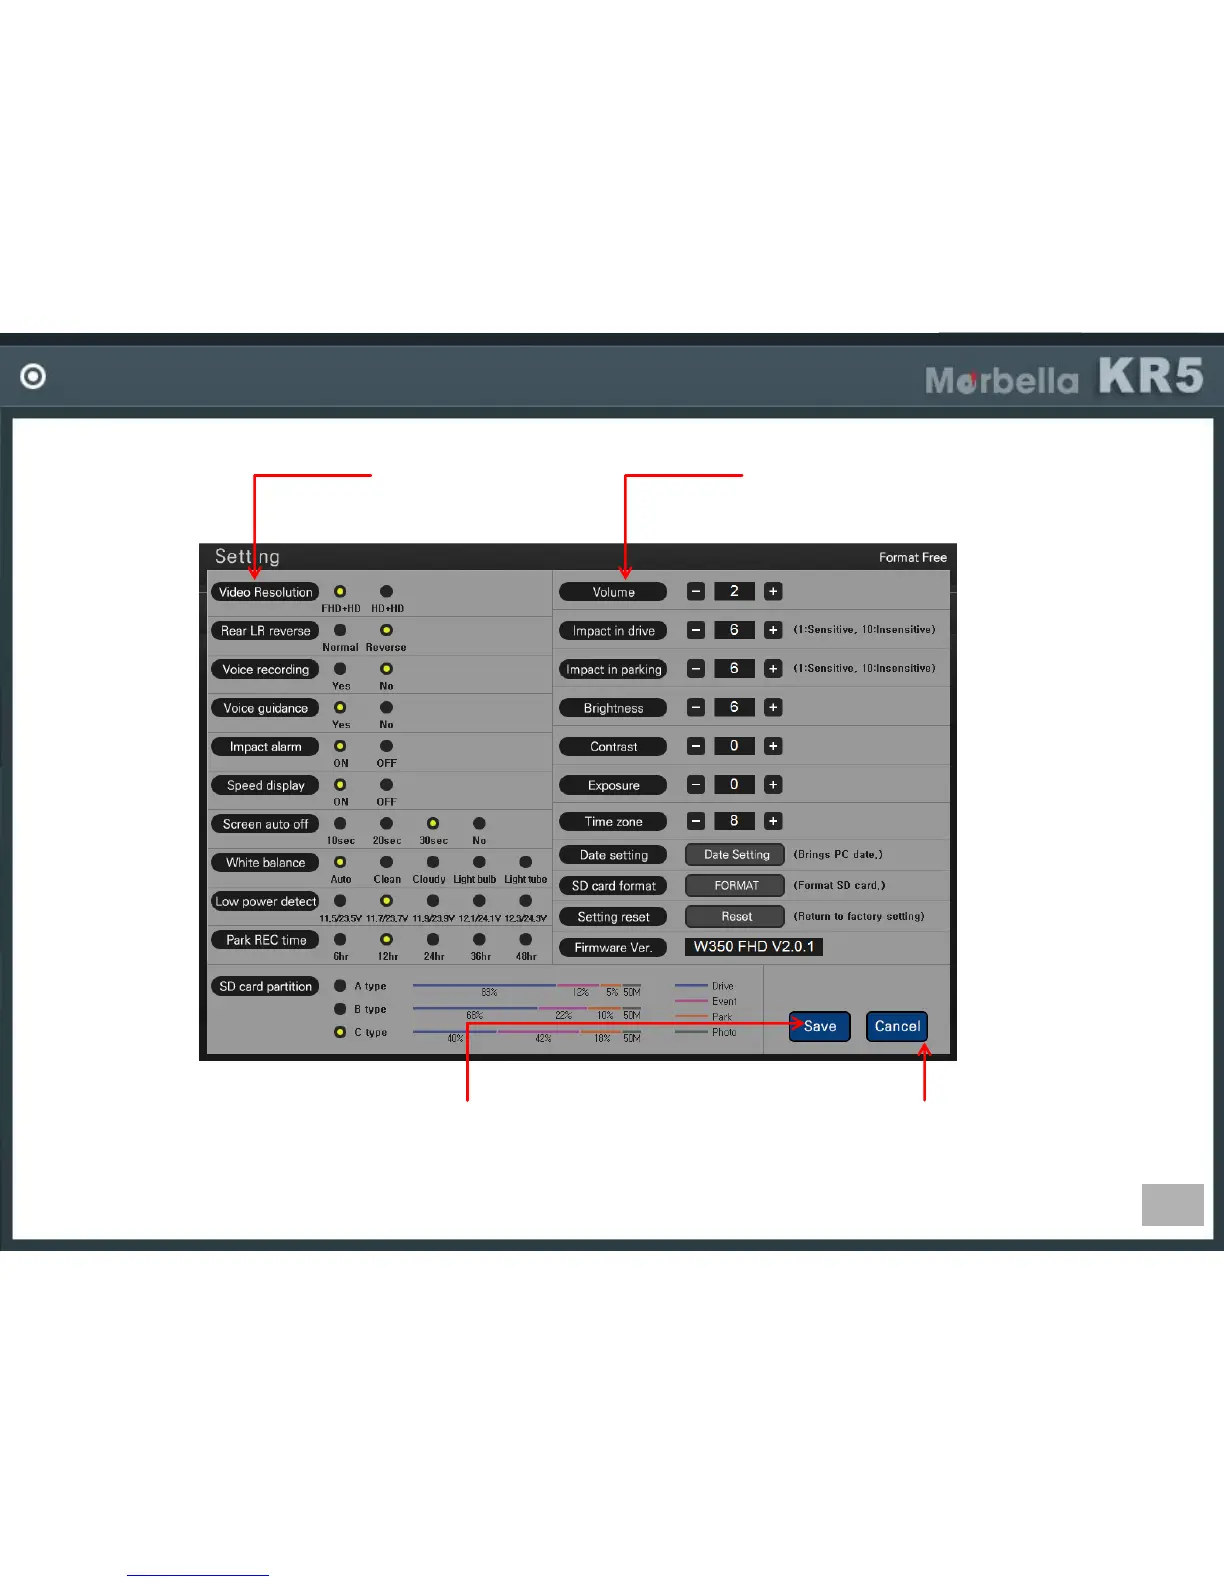Viewport: 1224px width, 1584px height.
Task: Decrease the Exposure value
Action: pos(696,784)
